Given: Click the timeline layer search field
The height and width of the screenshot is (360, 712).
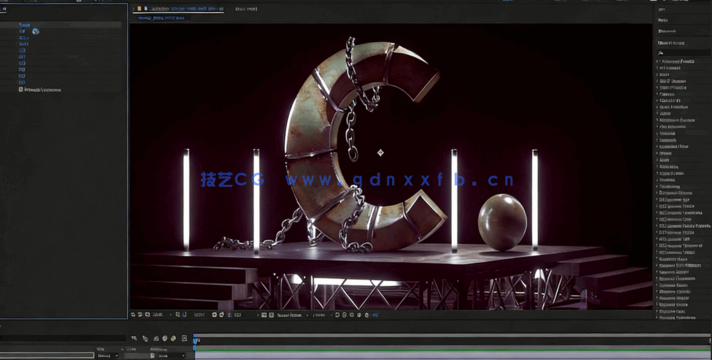Looking at the screenshot, I should [x=63, y=338].
